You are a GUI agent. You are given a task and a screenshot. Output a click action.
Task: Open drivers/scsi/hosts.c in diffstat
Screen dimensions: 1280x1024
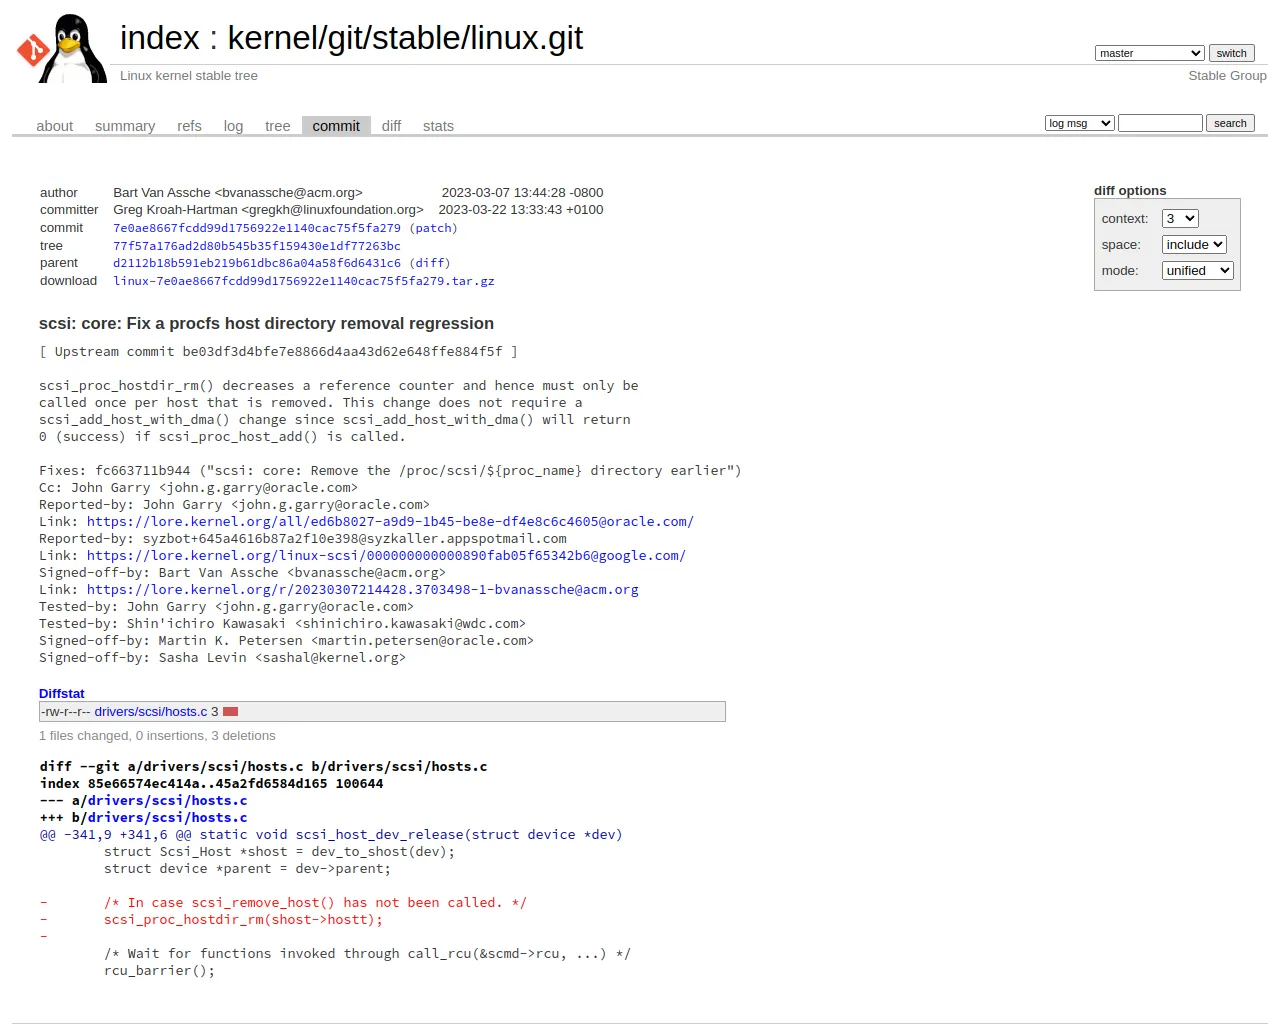(x=150, y=712)
